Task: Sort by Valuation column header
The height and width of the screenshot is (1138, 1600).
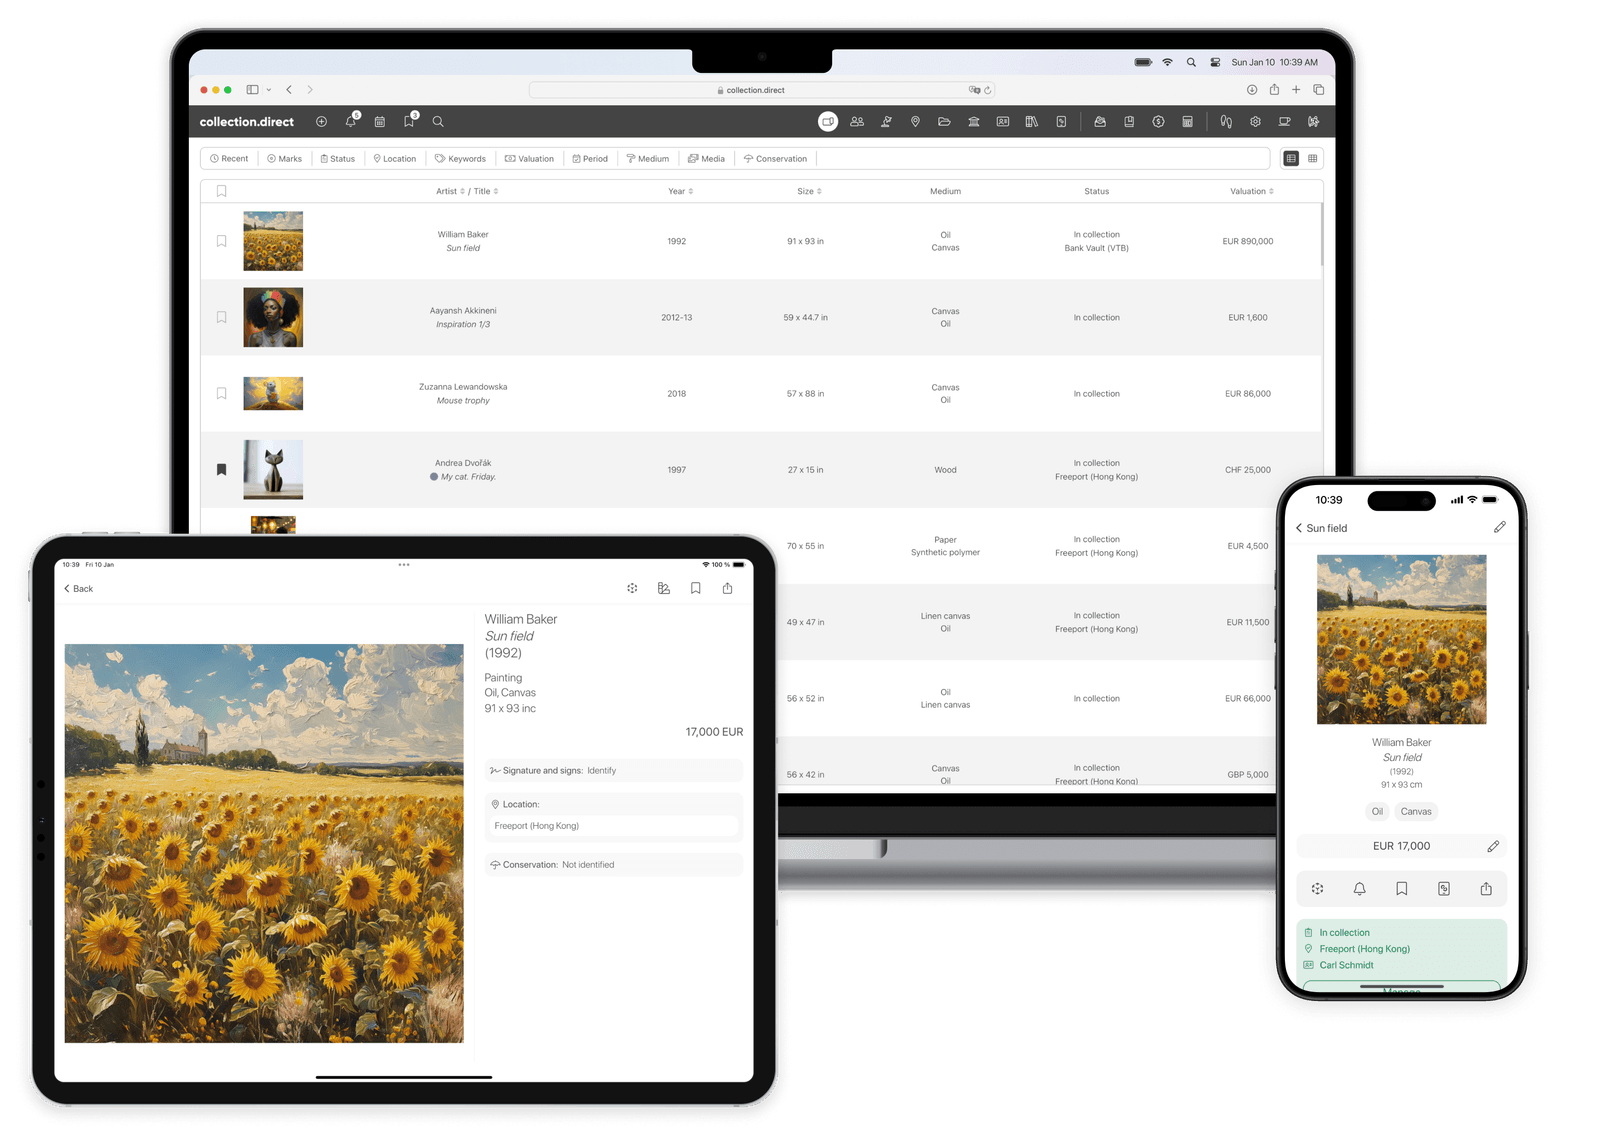Action: click(1251, 191)
